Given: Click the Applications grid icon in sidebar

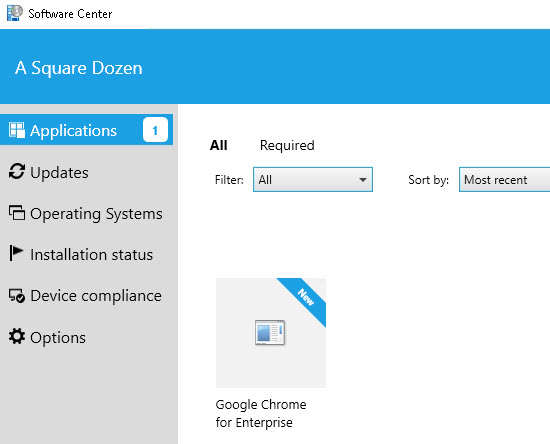Looking at the screenshot, I should pyautogui.click(x=16, y=130).
